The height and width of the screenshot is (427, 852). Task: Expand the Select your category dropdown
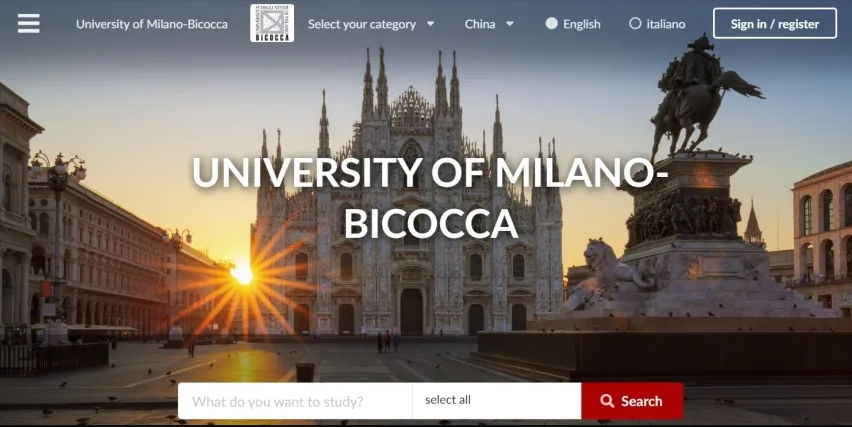click(x=371, y=24)
